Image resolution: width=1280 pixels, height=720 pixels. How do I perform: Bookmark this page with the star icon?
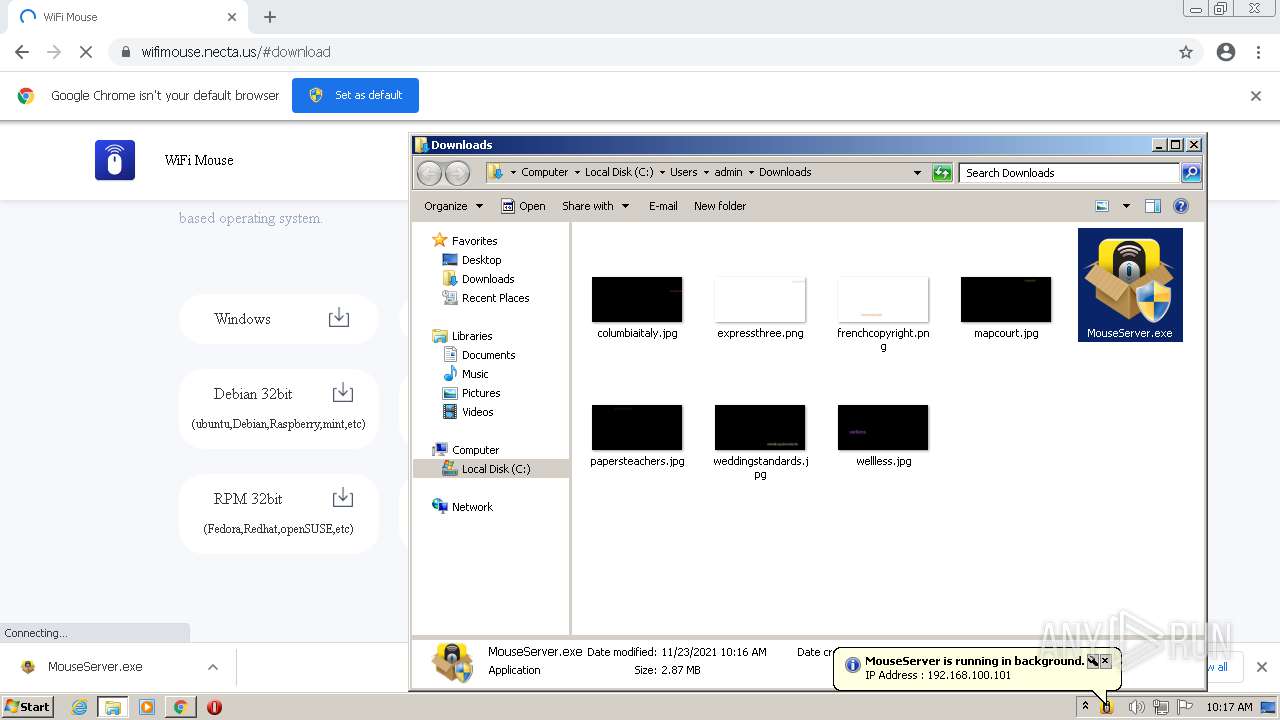coord(1186,52)
